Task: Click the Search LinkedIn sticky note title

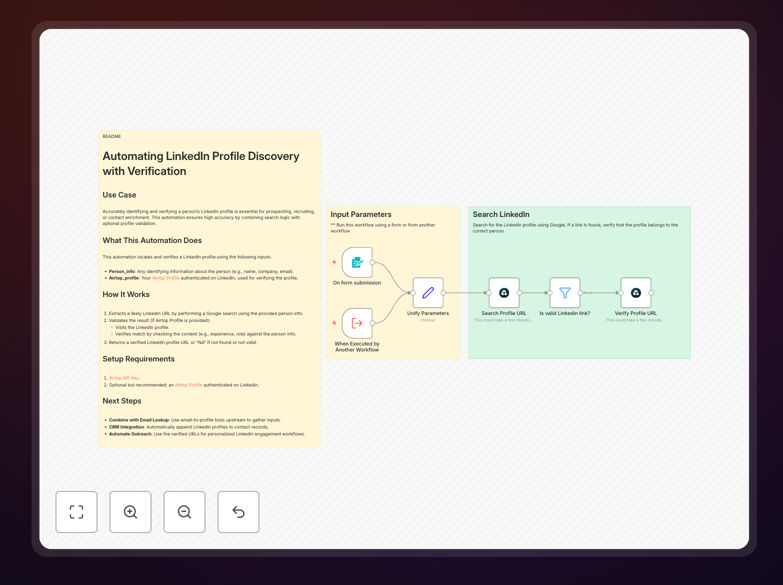Action: click(501, 214)
